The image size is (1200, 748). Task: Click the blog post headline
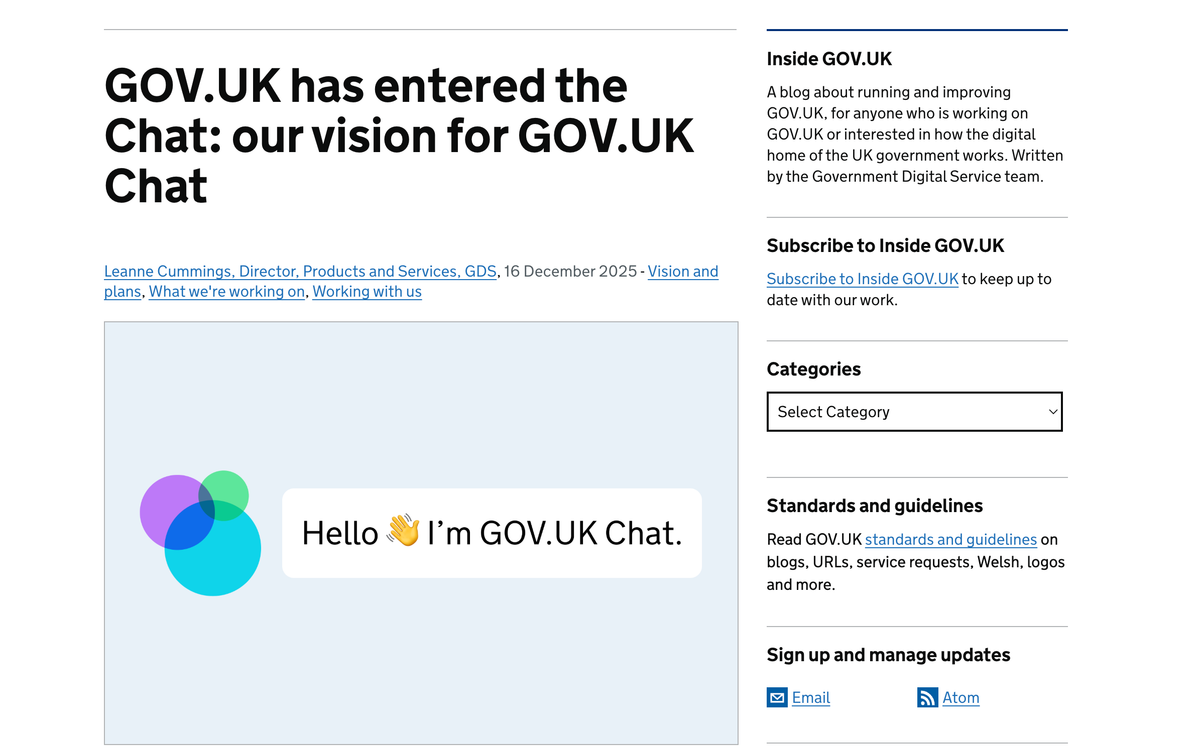coord(398,135)
